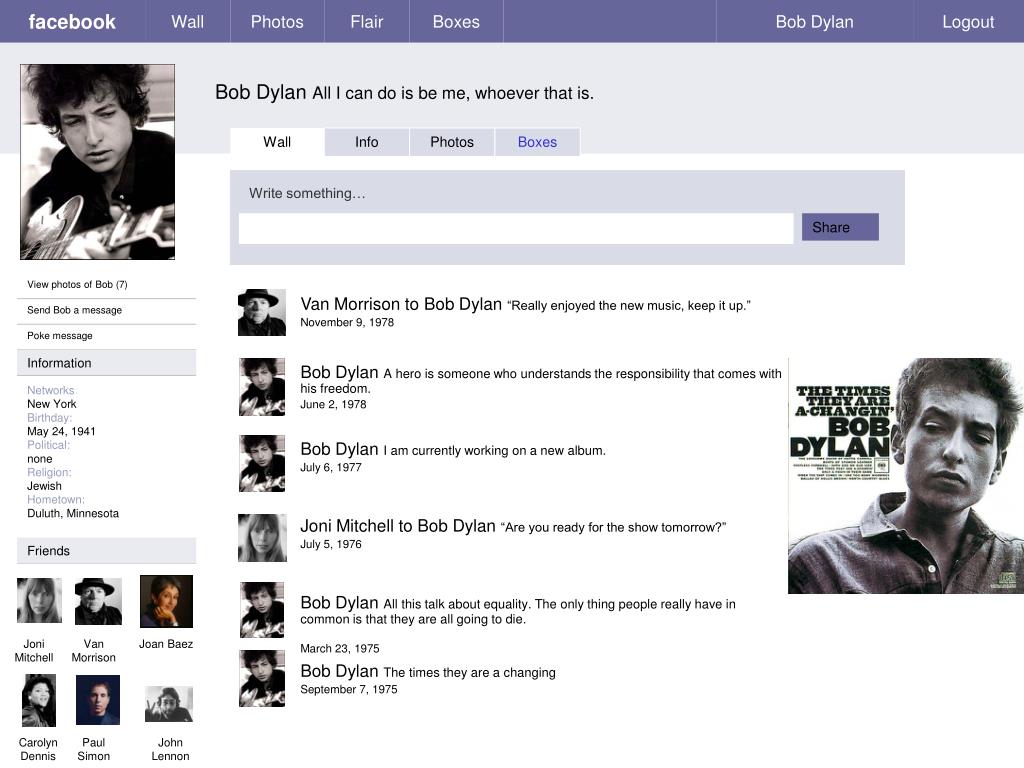Click Joni Mitchell friend photo
The image size is (1024, 768).
[39, 600]
